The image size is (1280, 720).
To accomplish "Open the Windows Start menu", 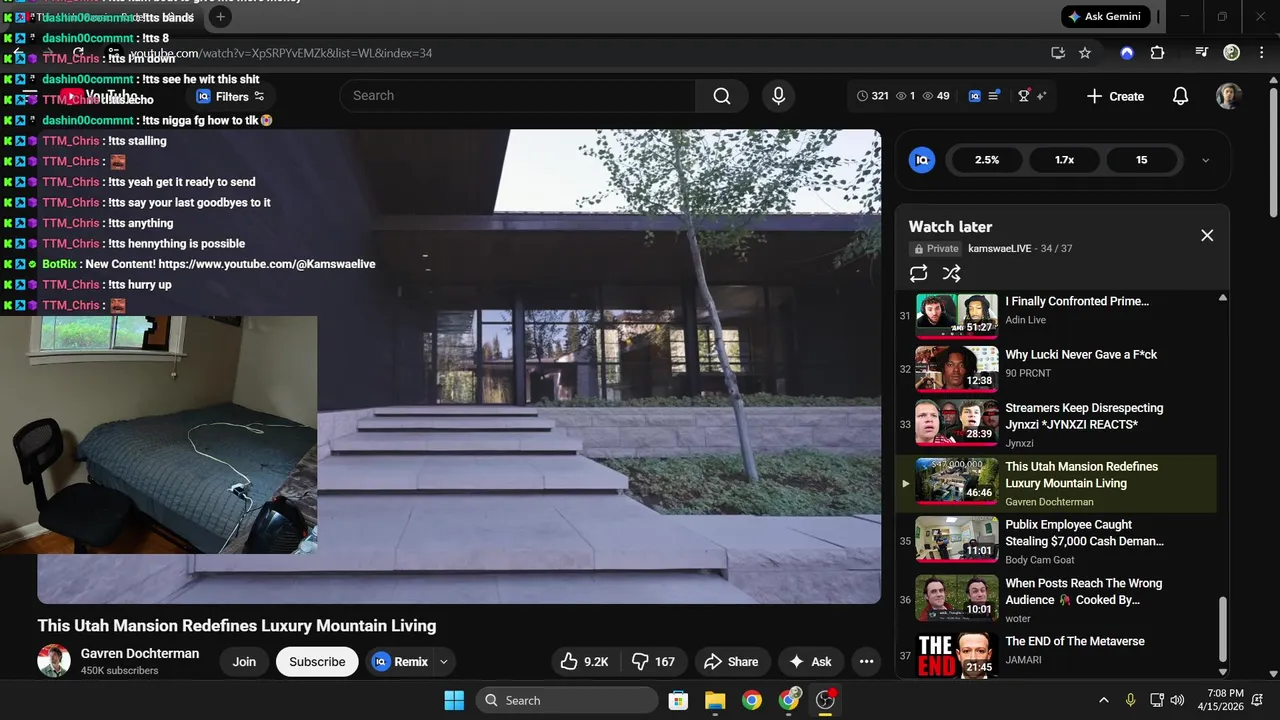I will (x=454, y=700).
